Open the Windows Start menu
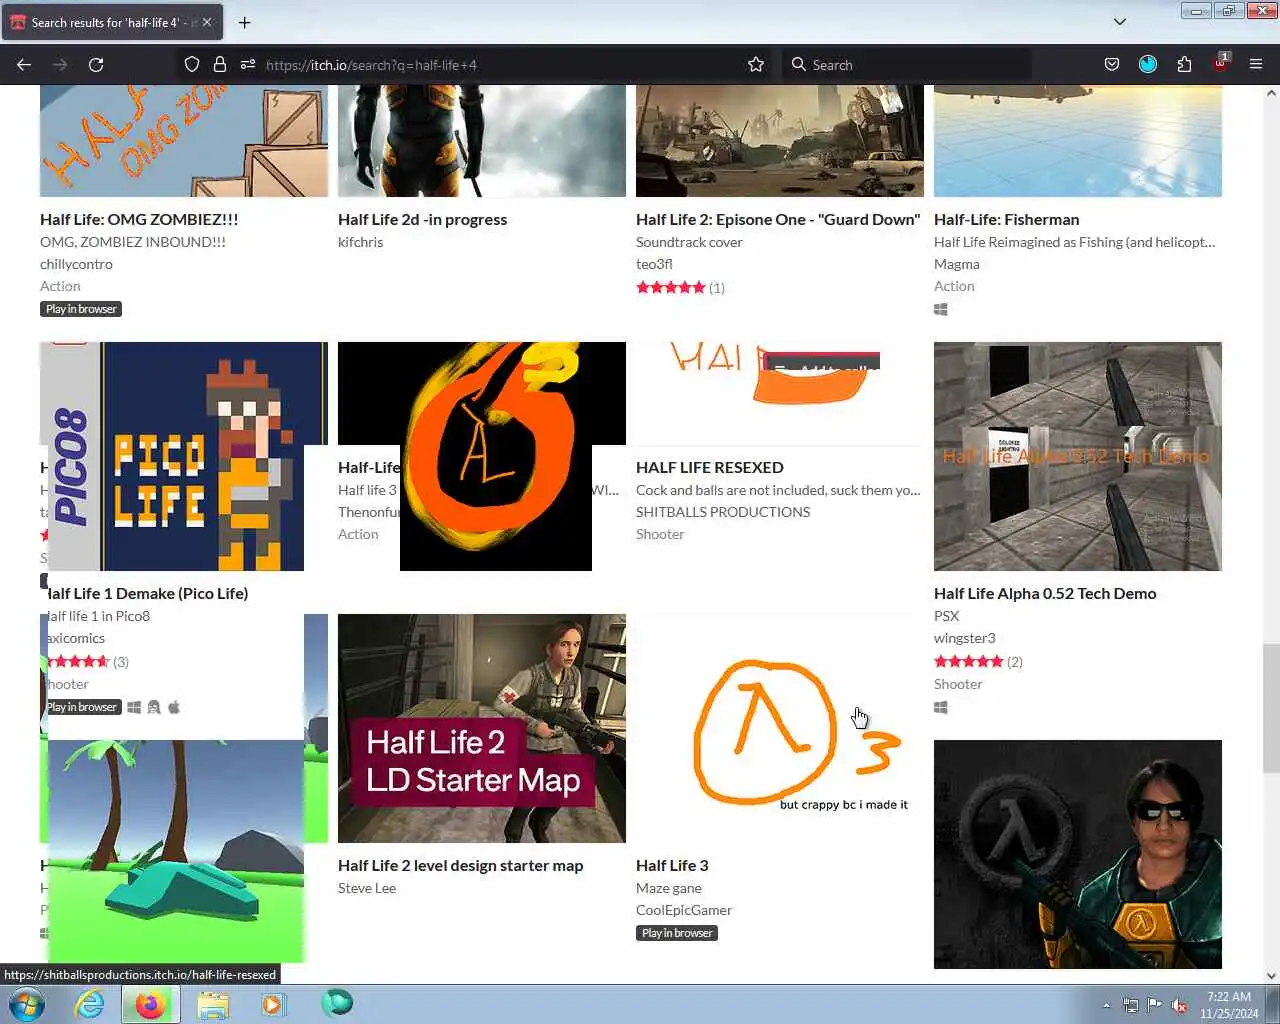The width and height of the screenshot is (1280, 1024). pyautogui.click(x=27, y=1004)
